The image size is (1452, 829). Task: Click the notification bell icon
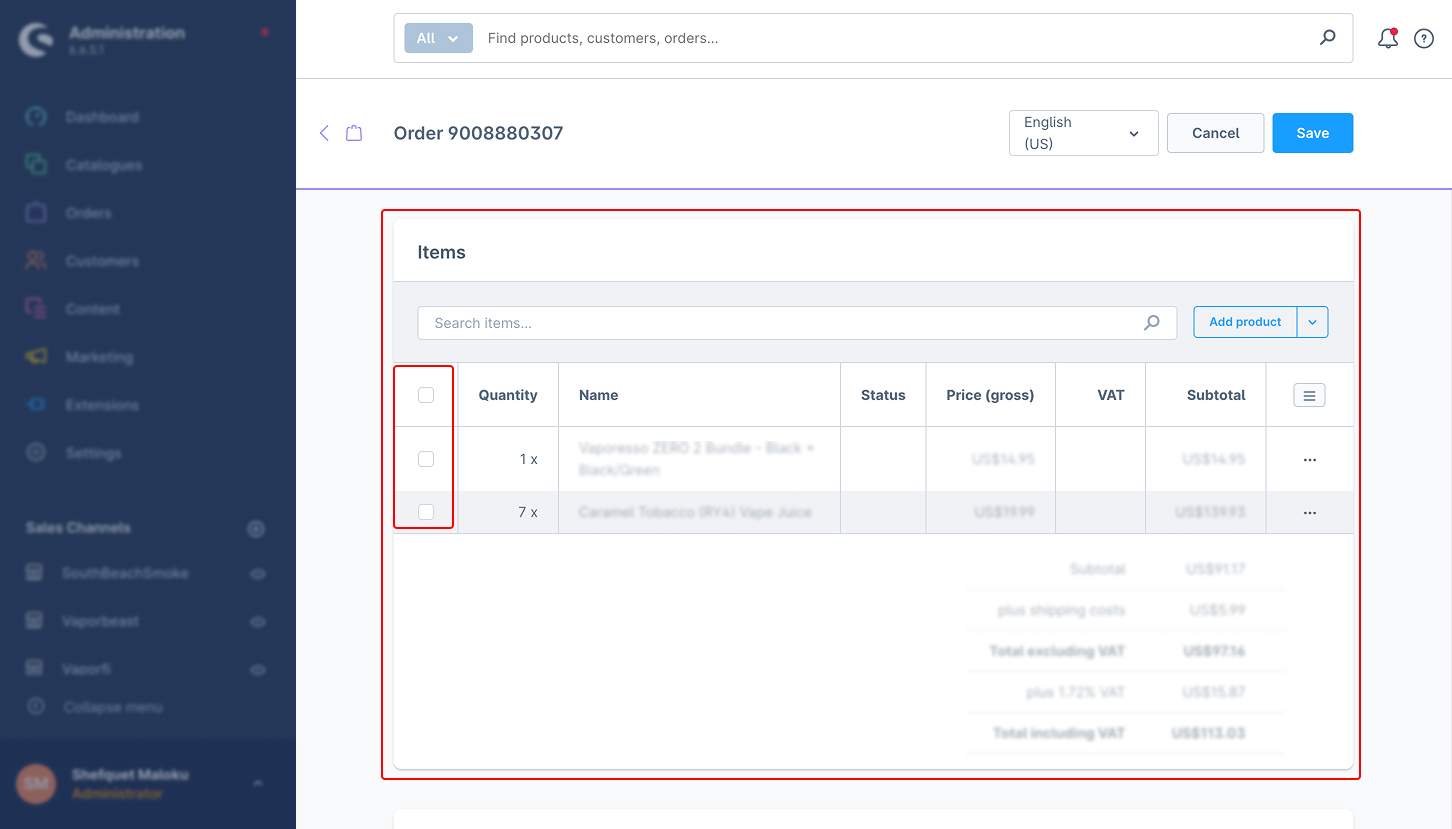coord(1387,39)
